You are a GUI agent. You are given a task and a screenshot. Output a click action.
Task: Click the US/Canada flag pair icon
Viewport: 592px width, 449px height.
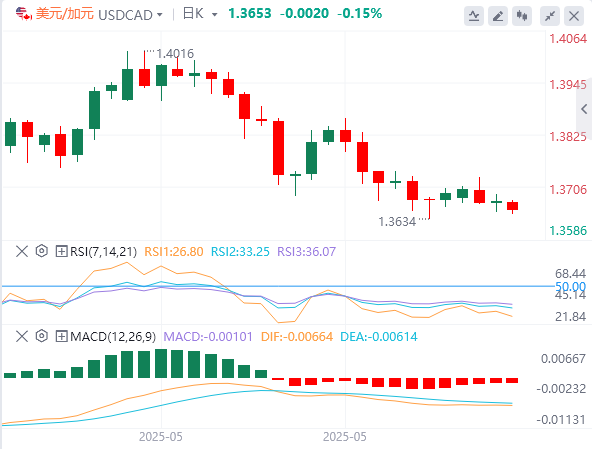coord(23,14)
